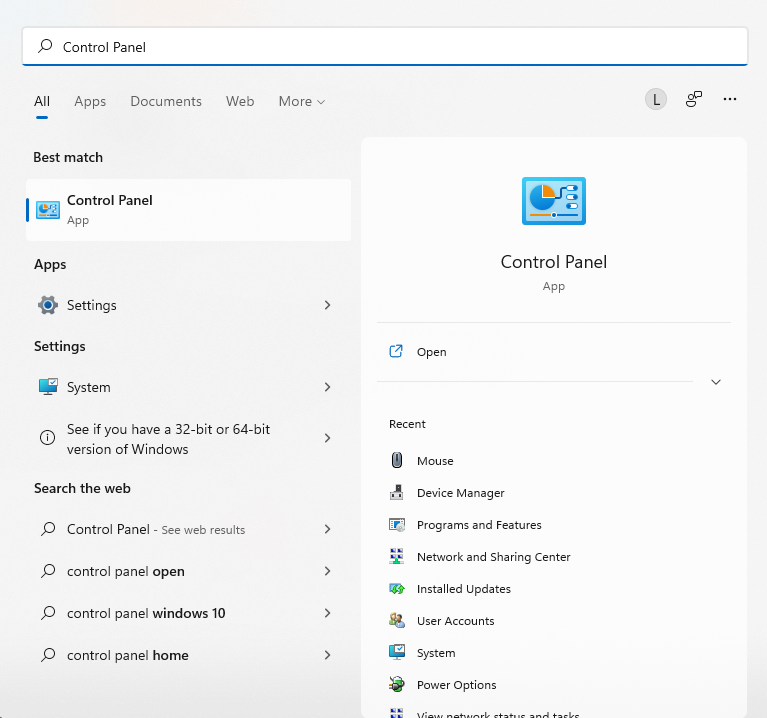Click the Power Options icon

pyautogui.click(x=397, y=684)
